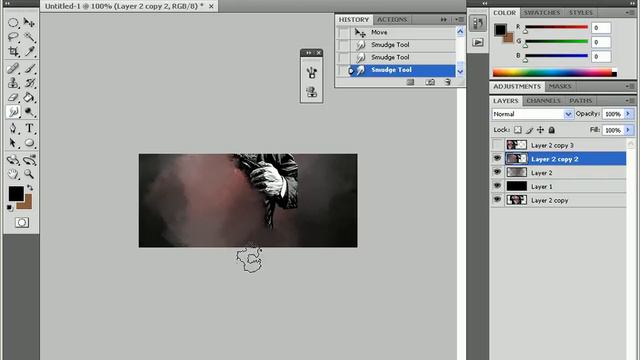Select the Path Selection arrow tool

coord(13,142)
